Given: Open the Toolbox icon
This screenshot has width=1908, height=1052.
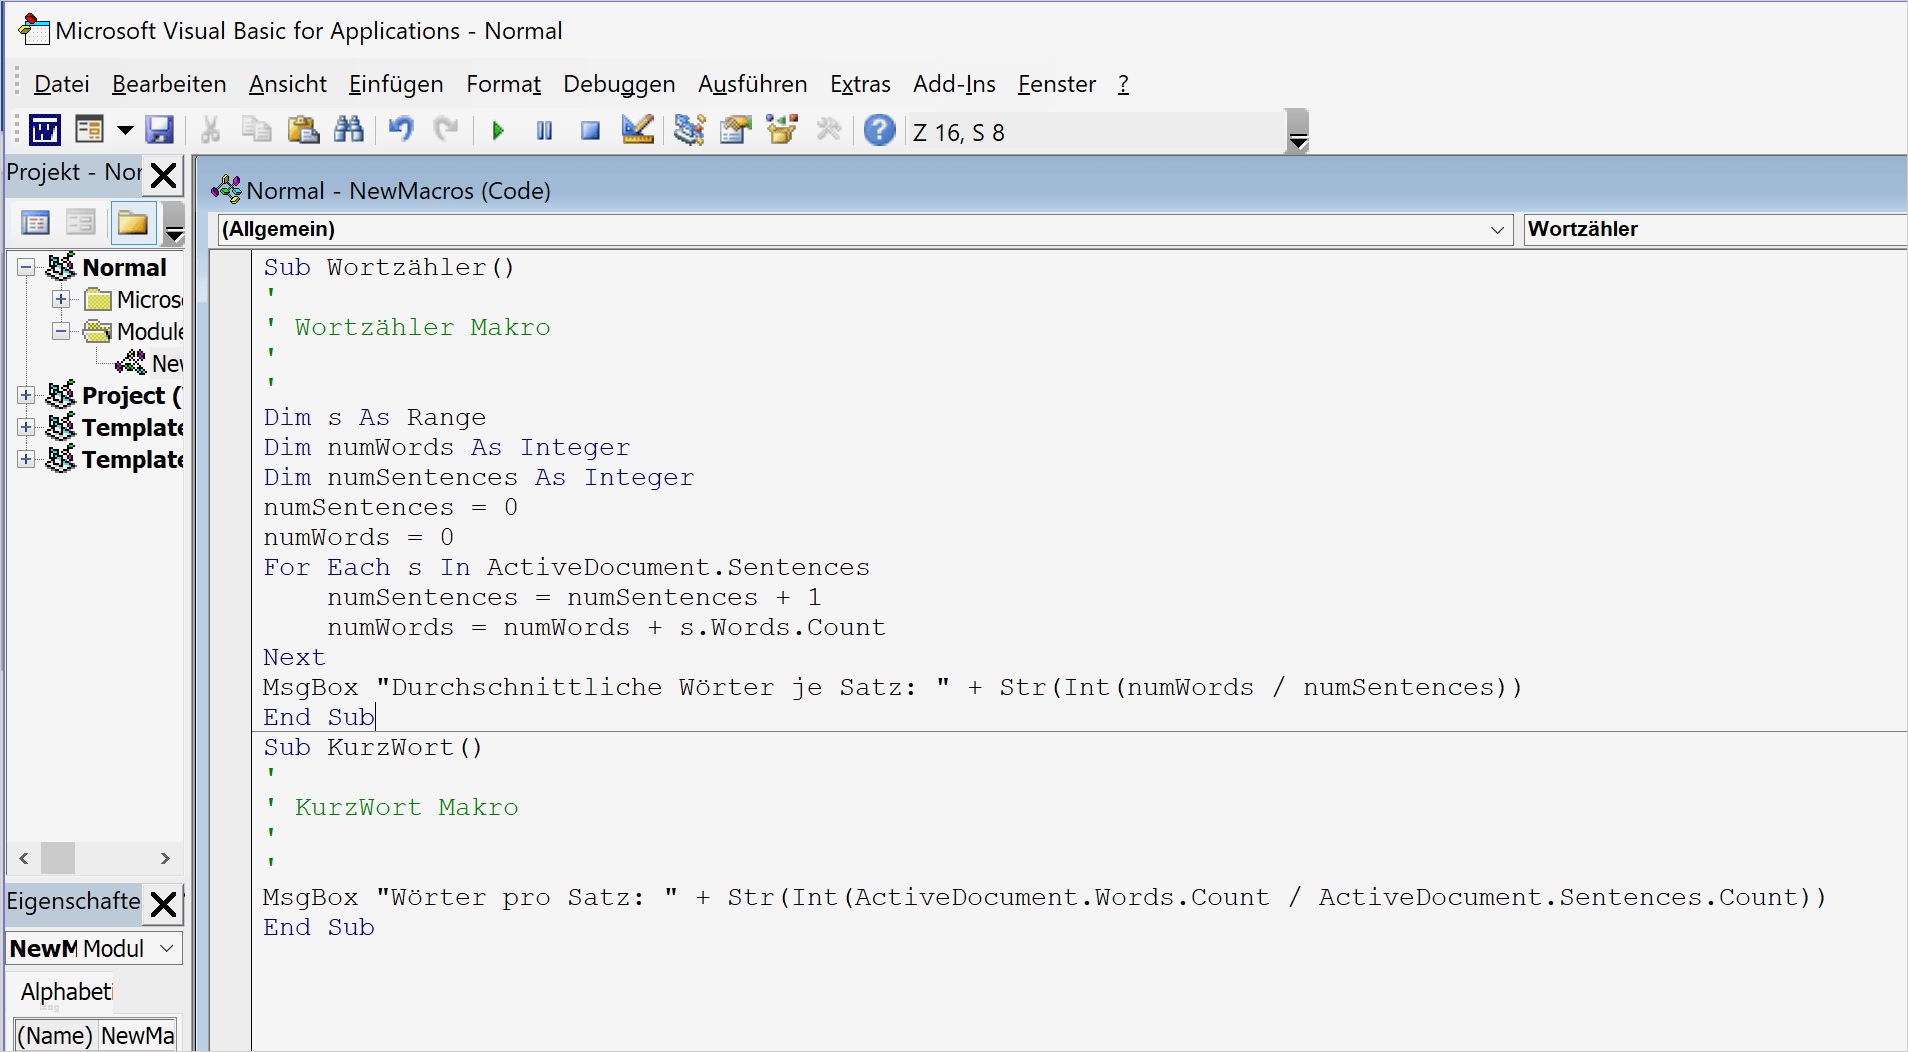Looking at the screenshot, I should click(829, 131).
